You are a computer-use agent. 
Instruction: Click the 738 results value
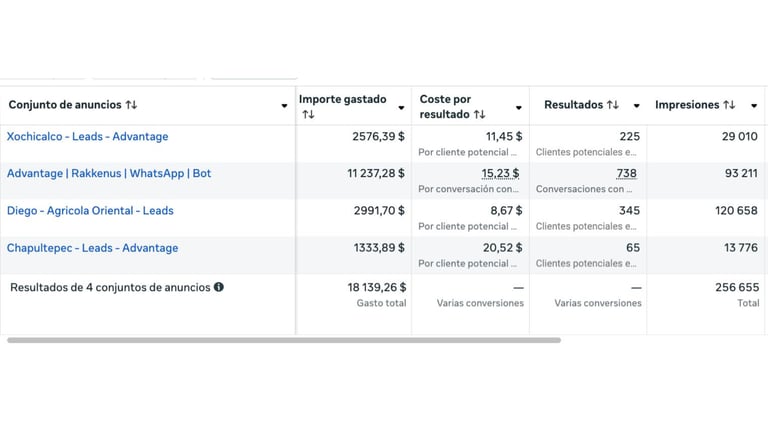pos(626,174)
